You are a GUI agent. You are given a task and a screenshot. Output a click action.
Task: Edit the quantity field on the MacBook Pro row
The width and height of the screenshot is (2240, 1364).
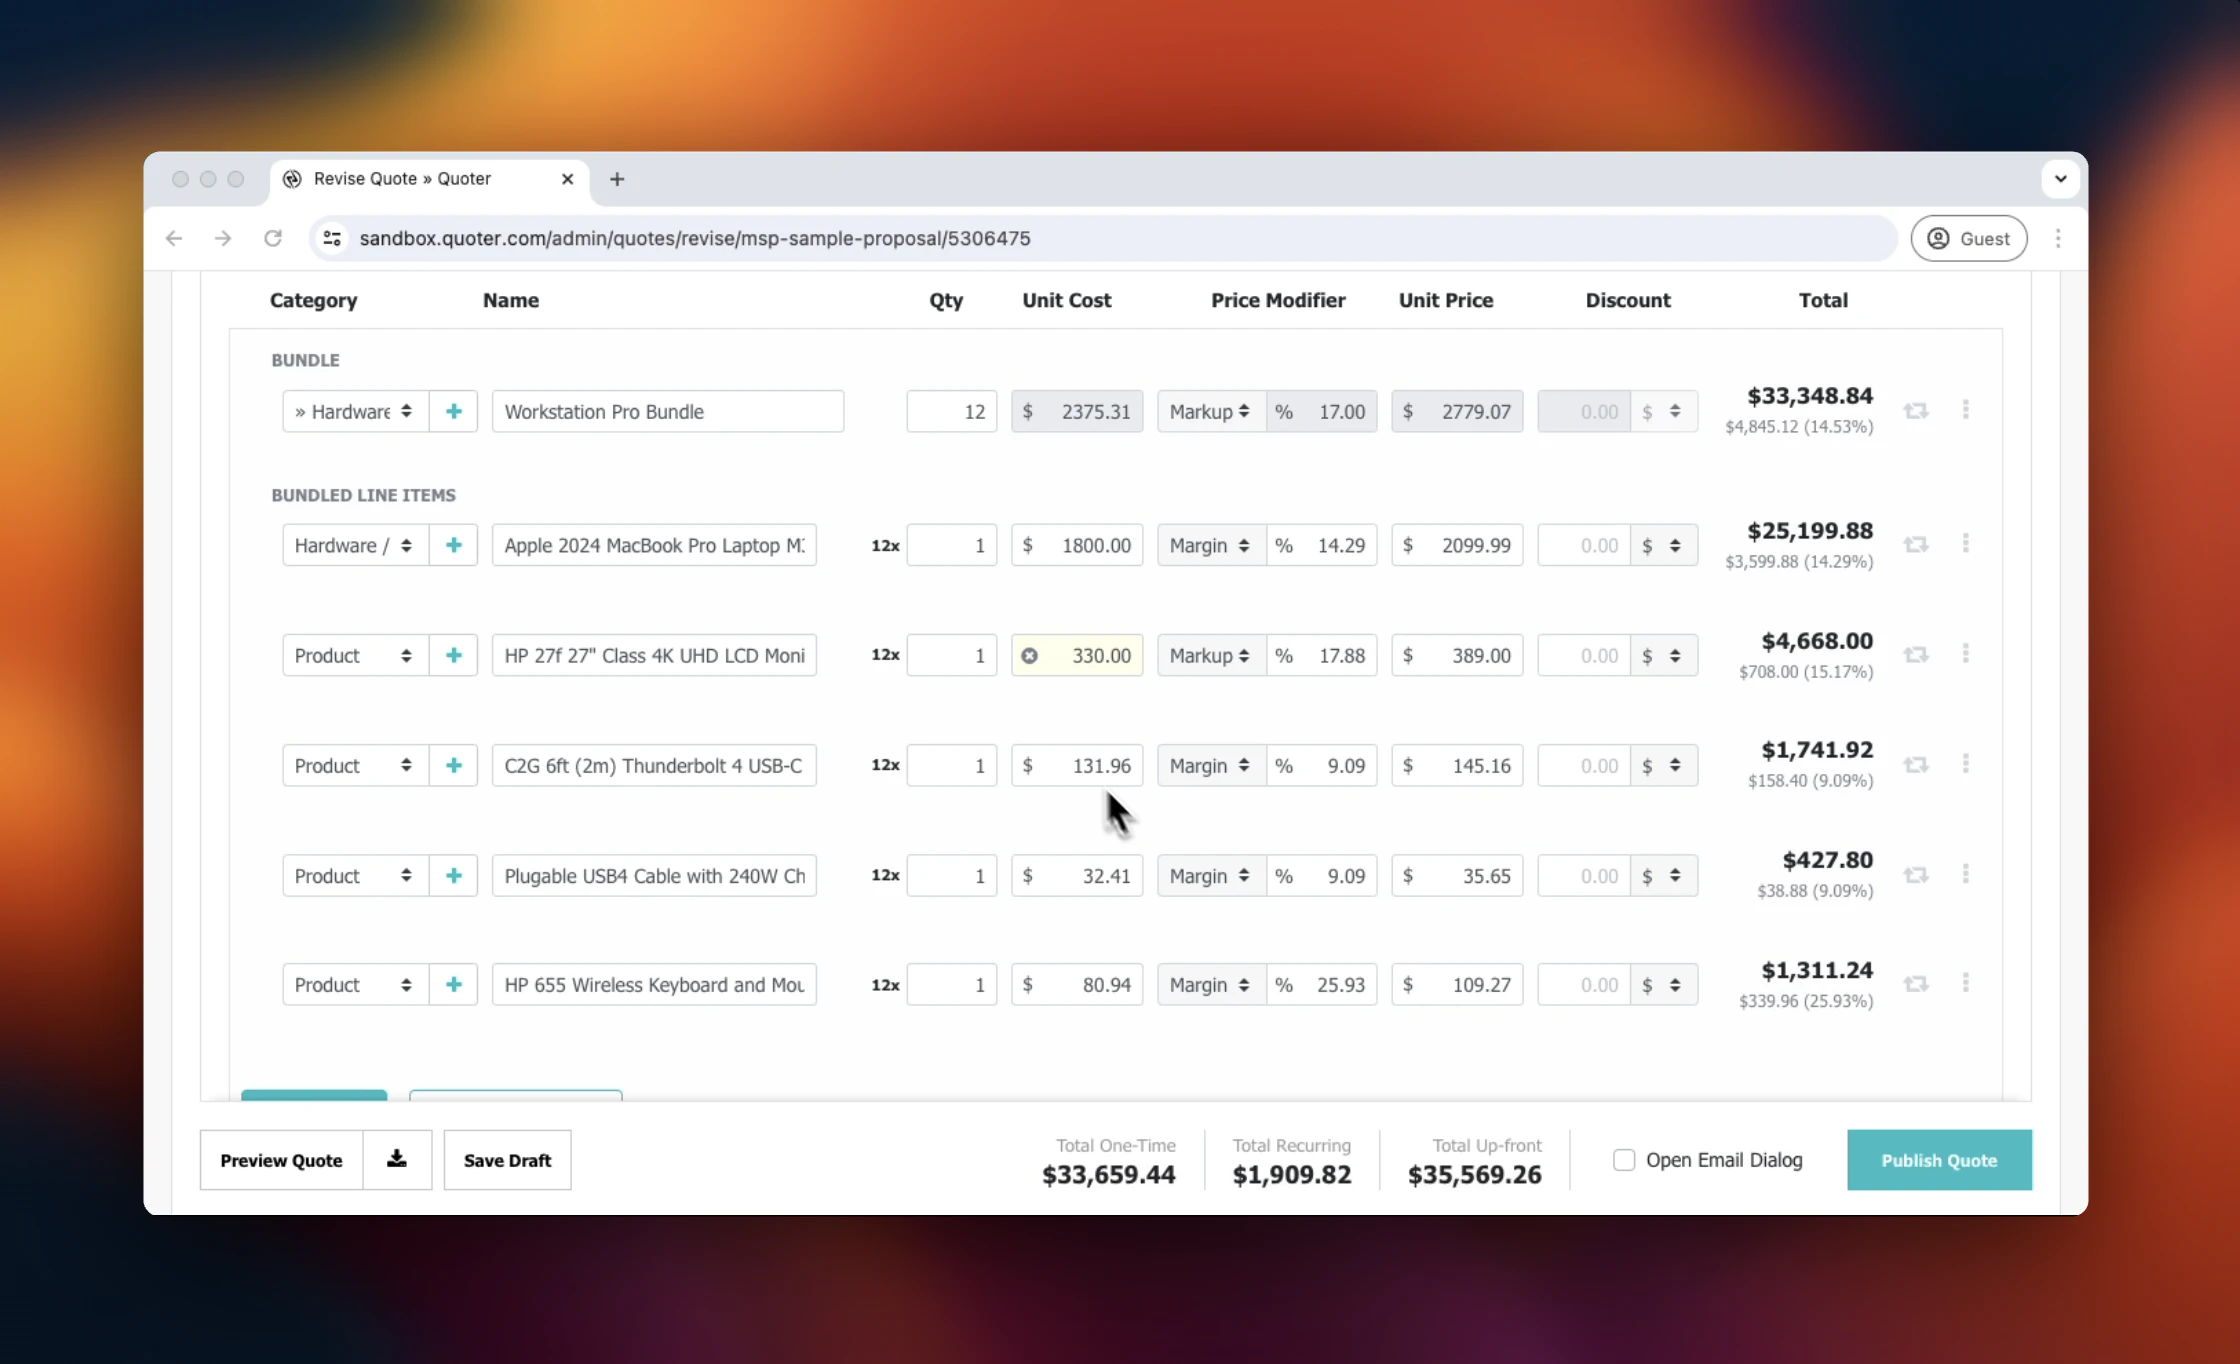click(x=951, y=545)
